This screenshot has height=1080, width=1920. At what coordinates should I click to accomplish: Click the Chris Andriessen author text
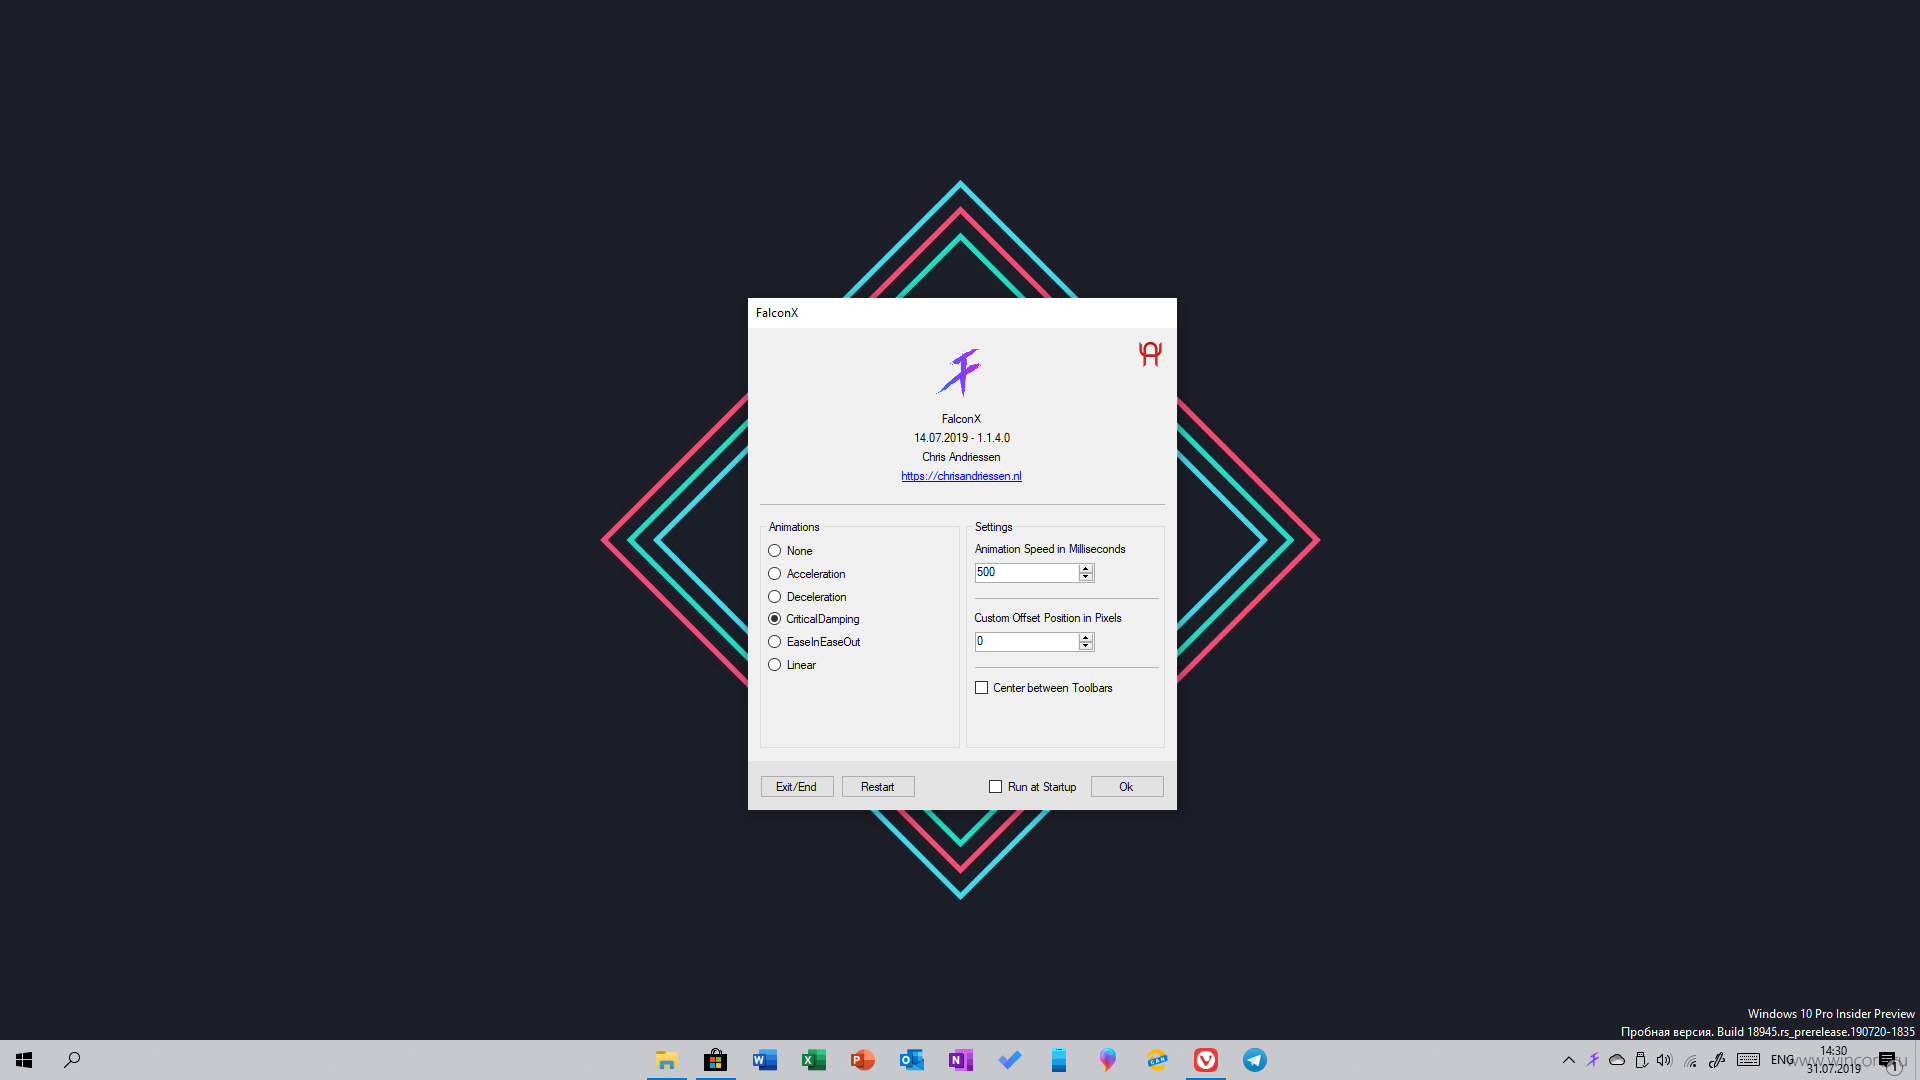[x=961, y=457]
